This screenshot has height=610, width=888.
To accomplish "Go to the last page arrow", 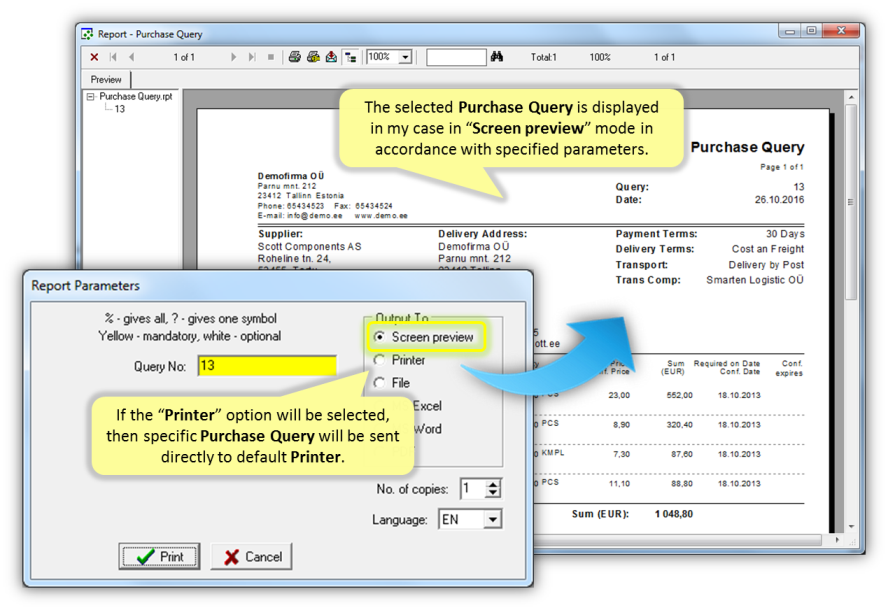I will point(252,58).
